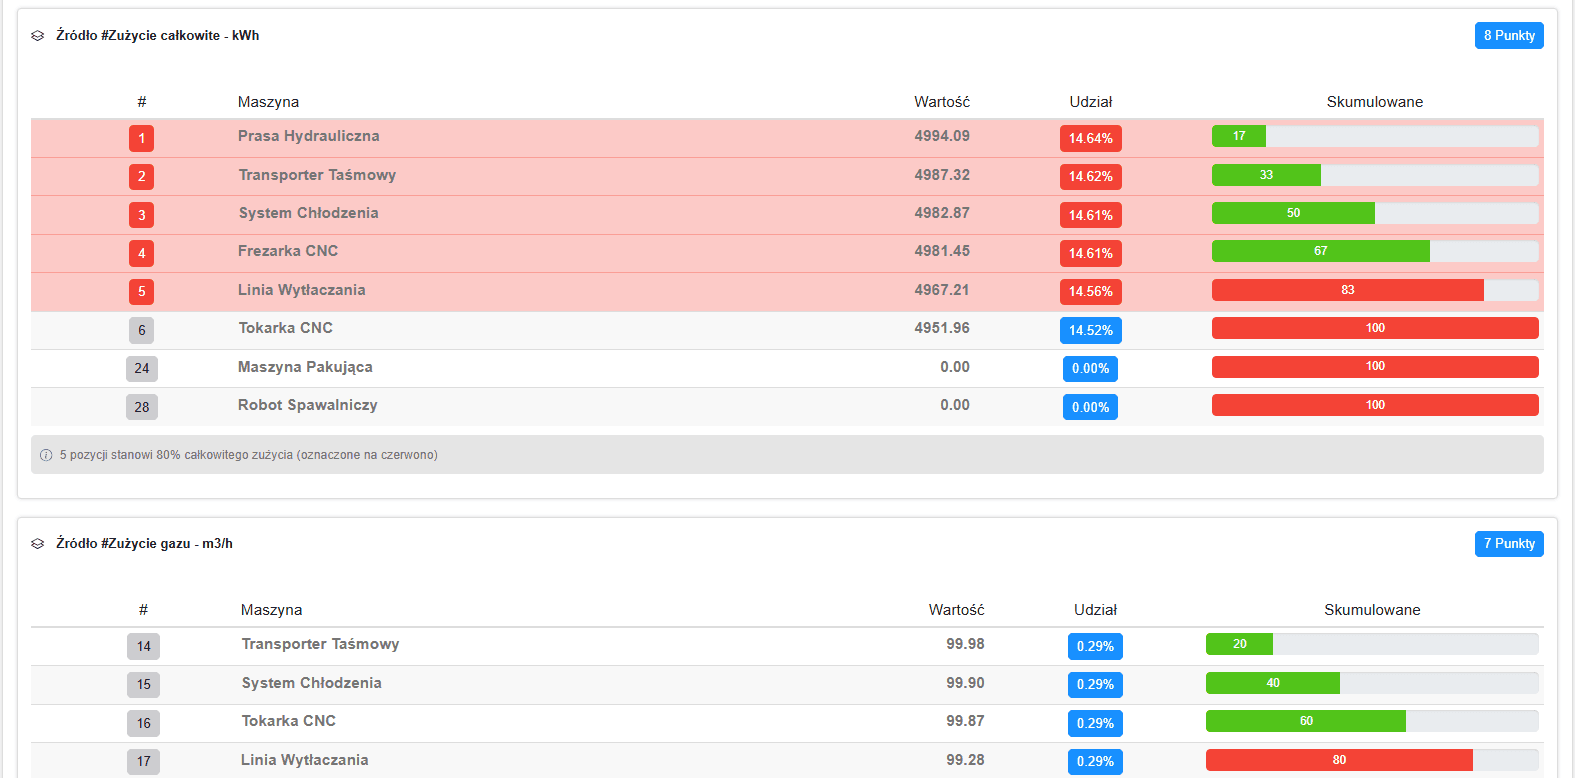Click rank badge 17 in the gas table
This screenshot has height=778, width=1575.
[x=143, y=761]
